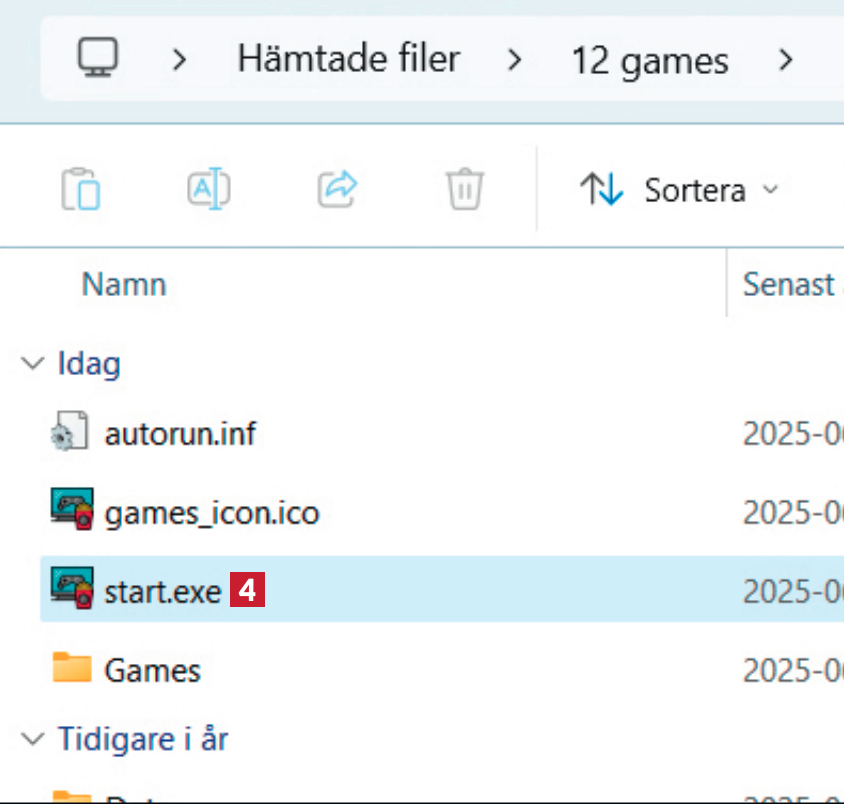Click the start.exe application icon

pos(72,590)
